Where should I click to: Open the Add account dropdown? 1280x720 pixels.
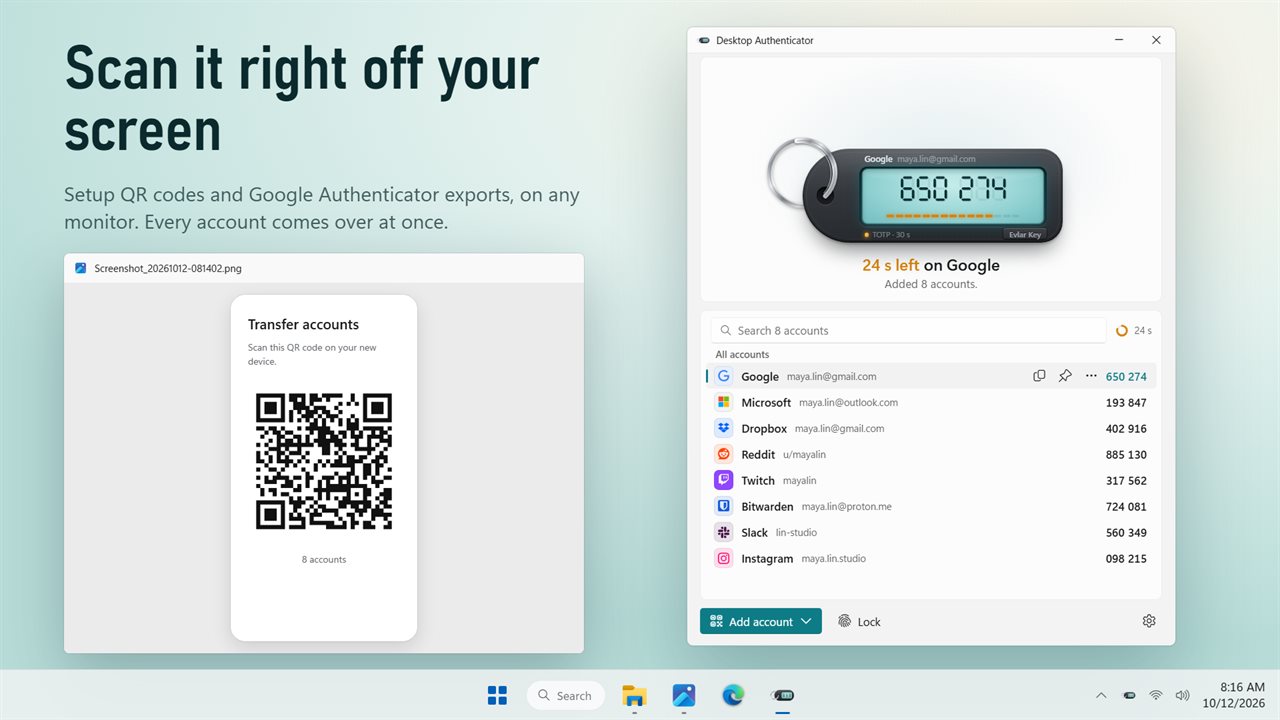click(x=761, y=621)
